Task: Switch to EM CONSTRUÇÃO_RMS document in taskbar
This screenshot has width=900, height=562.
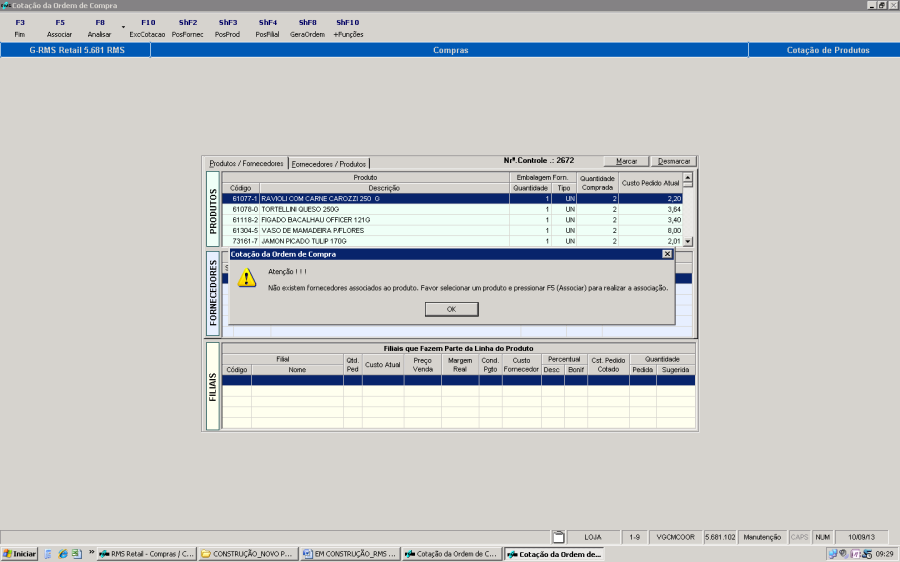Action: [x=350, y=554]
